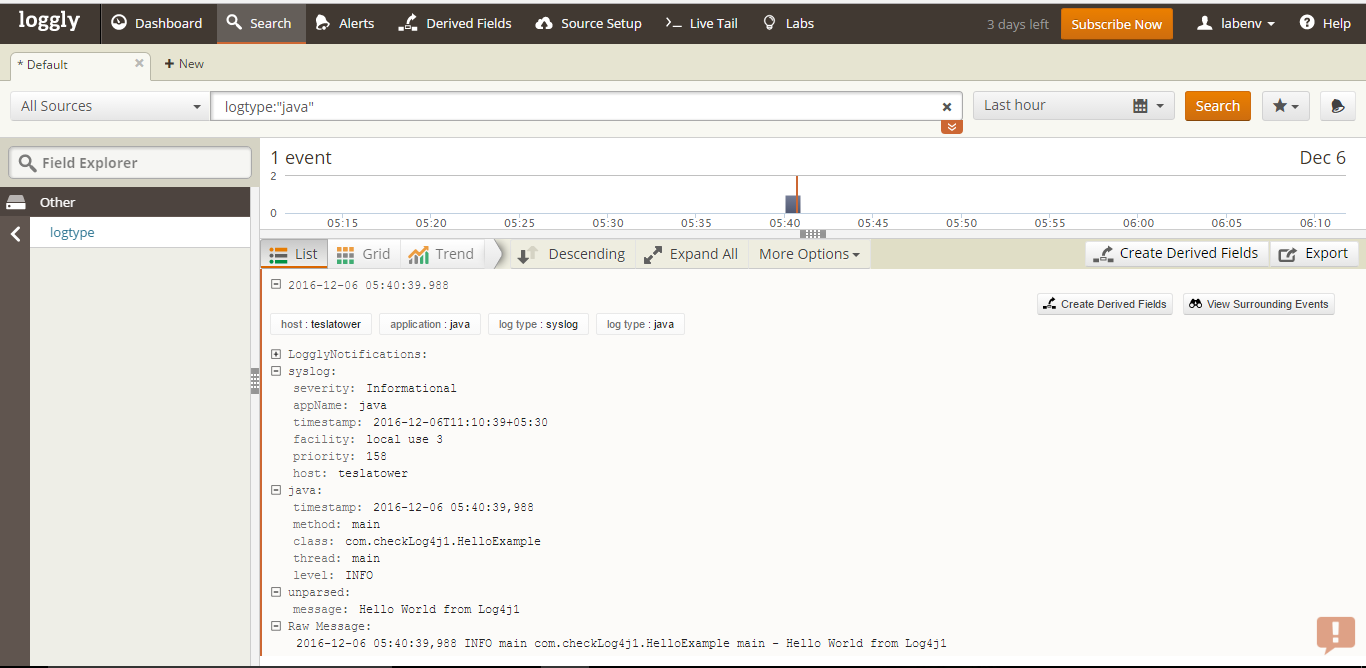The width and height of the screenshot is (1366, 668).
Task: Collapse the syslog section
Action: (276, 371)
